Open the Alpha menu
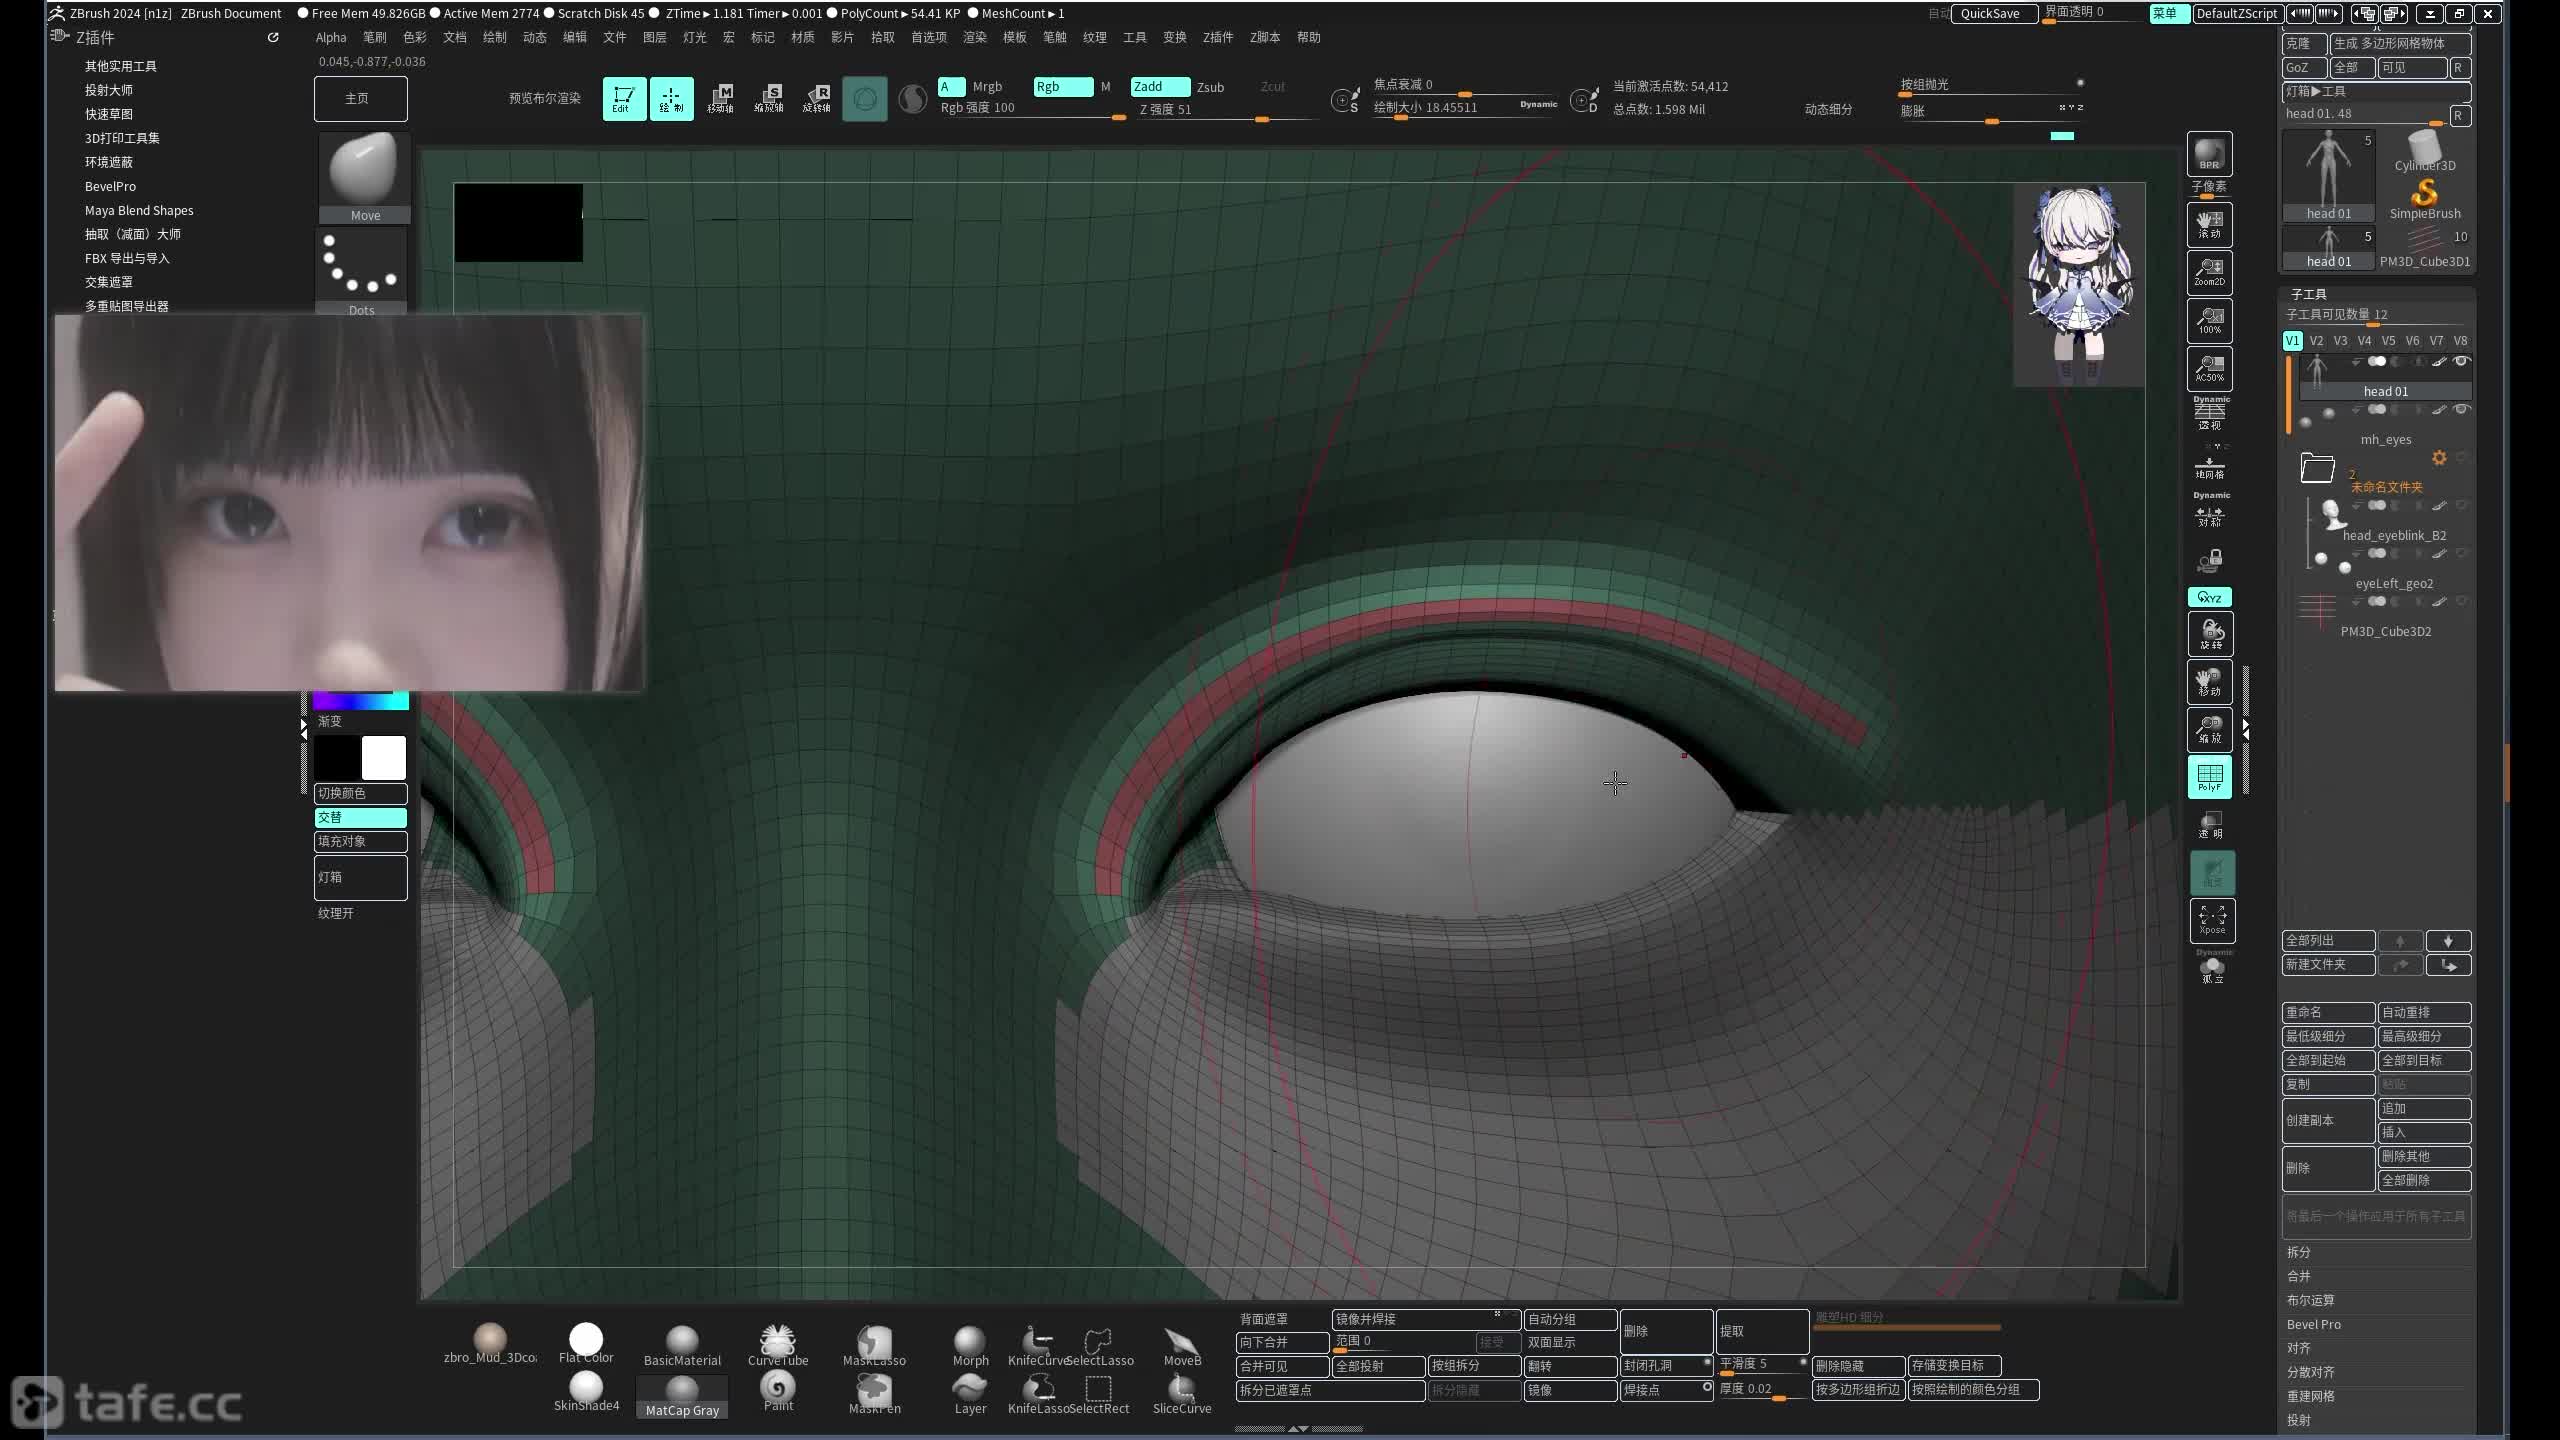 pos(331,37)
